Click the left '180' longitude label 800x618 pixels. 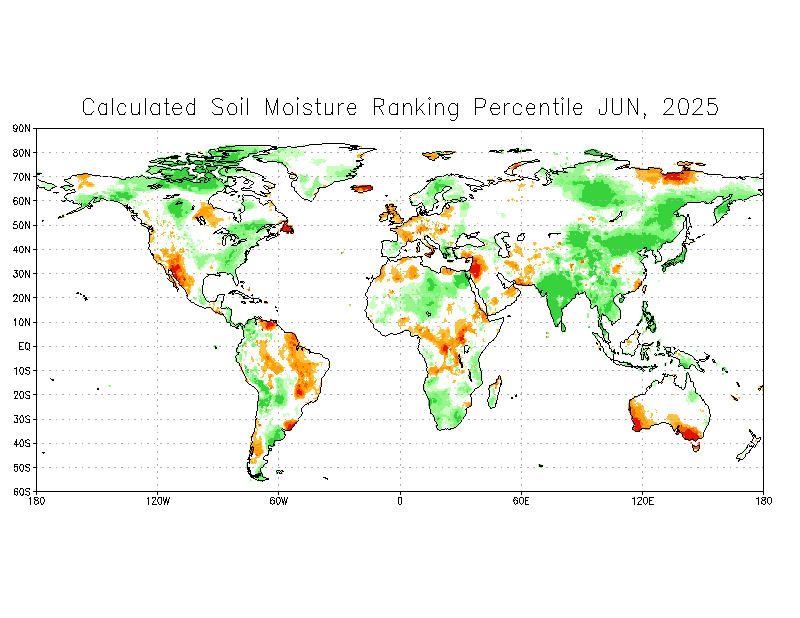(x=37, y=501)
